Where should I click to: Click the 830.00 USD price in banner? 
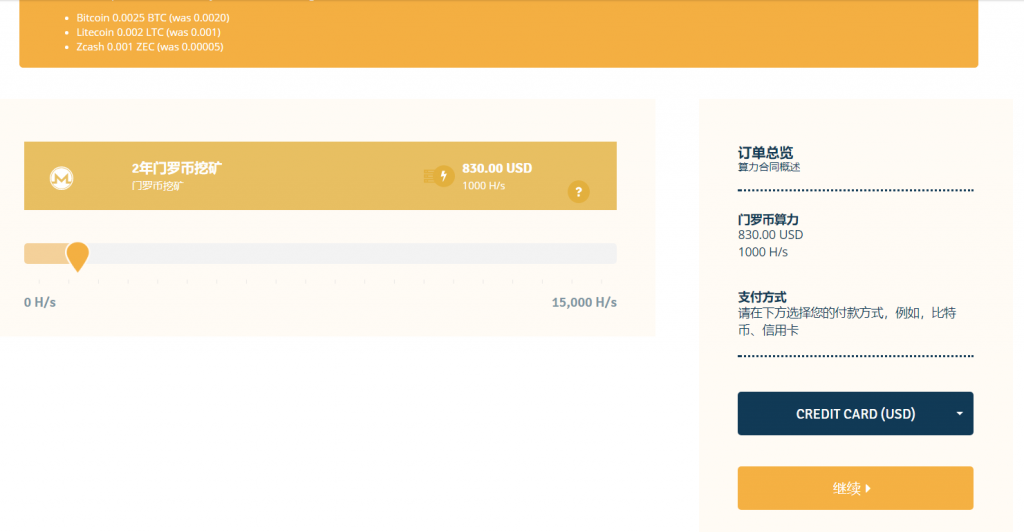(x=497, y=168)
